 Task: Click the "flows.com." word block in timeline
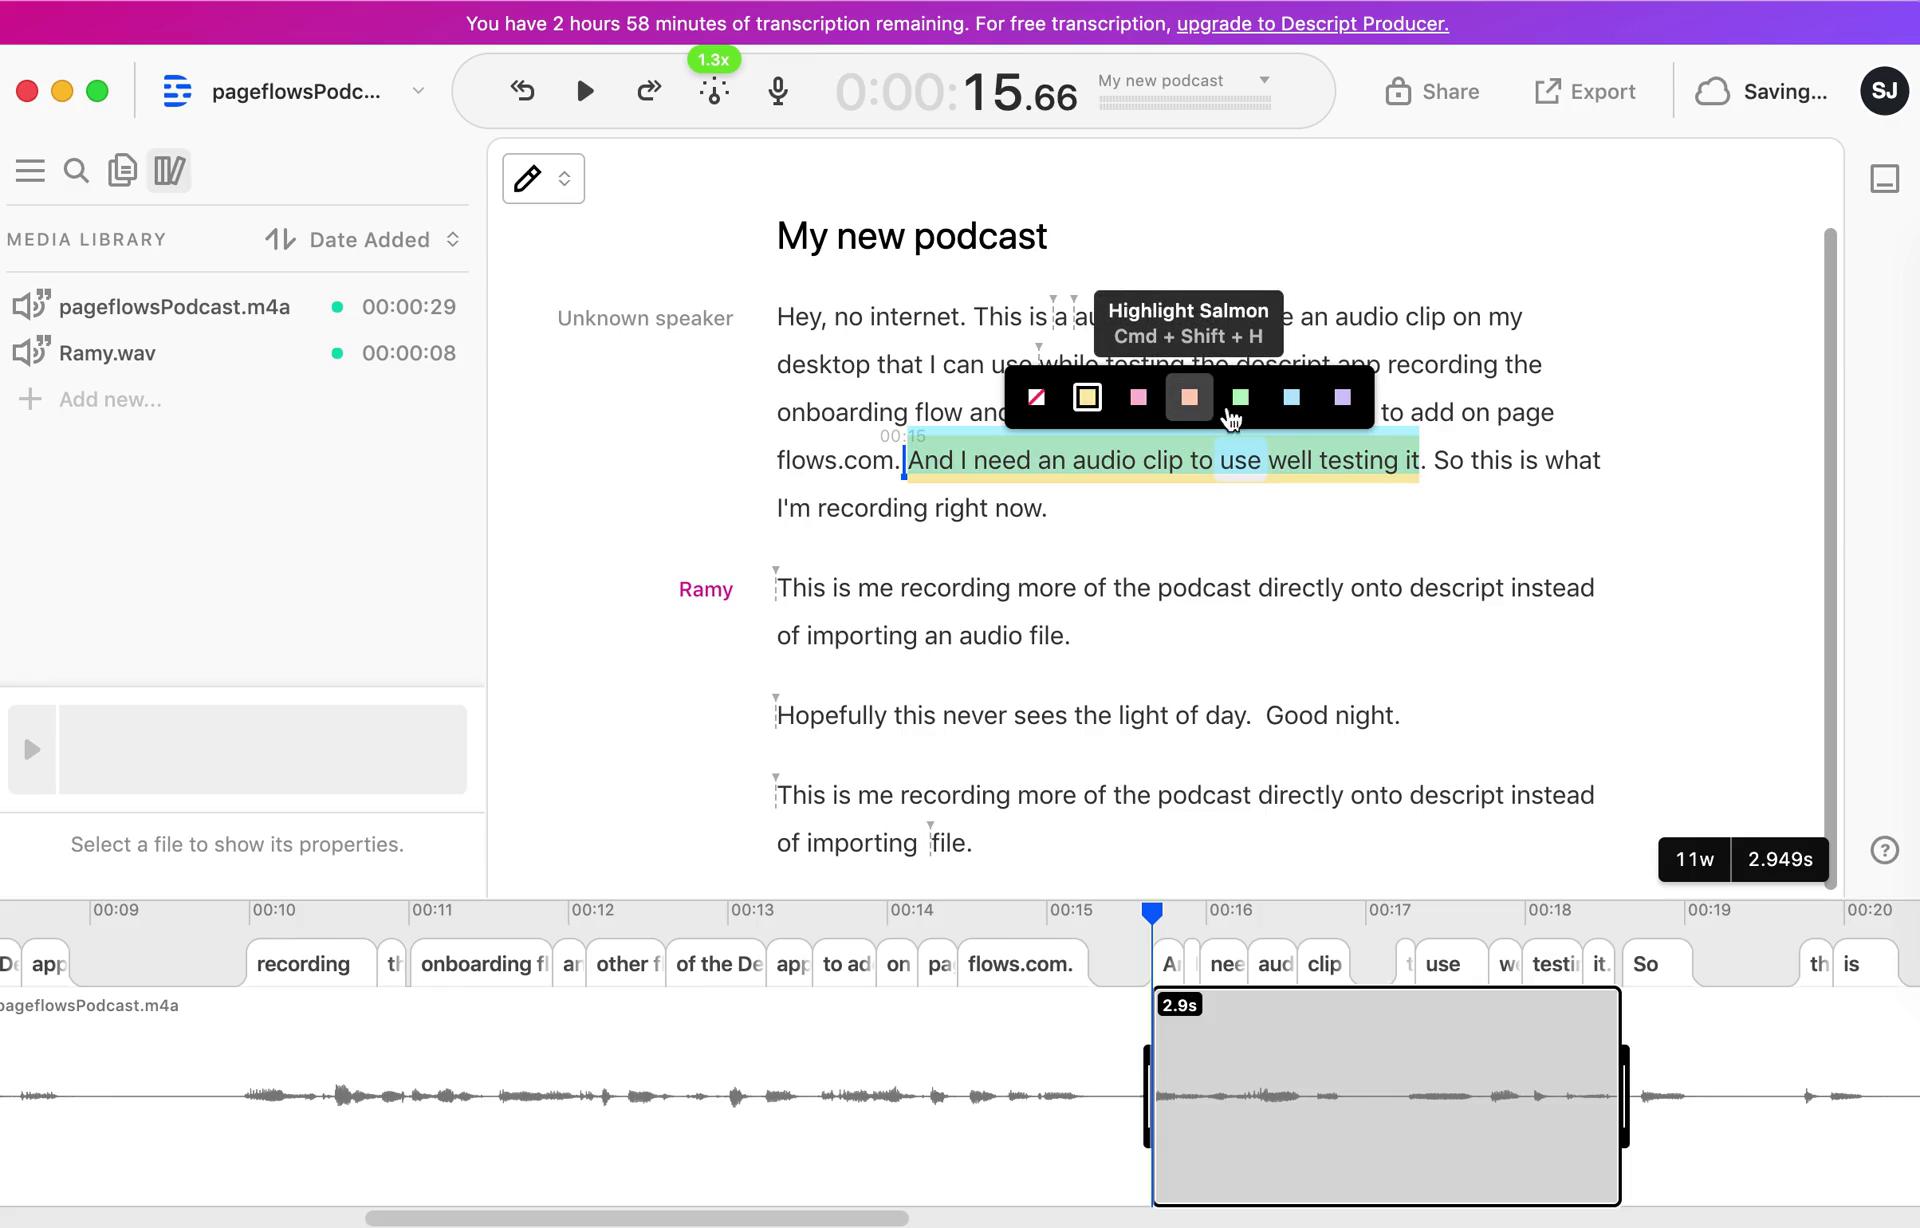coord(1021,964)
